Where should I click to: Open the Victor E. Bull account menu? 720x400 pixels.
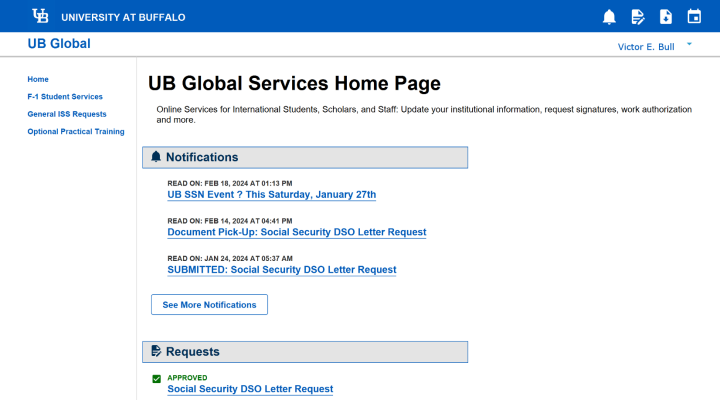pyautogui.click(x=646, y=46)
